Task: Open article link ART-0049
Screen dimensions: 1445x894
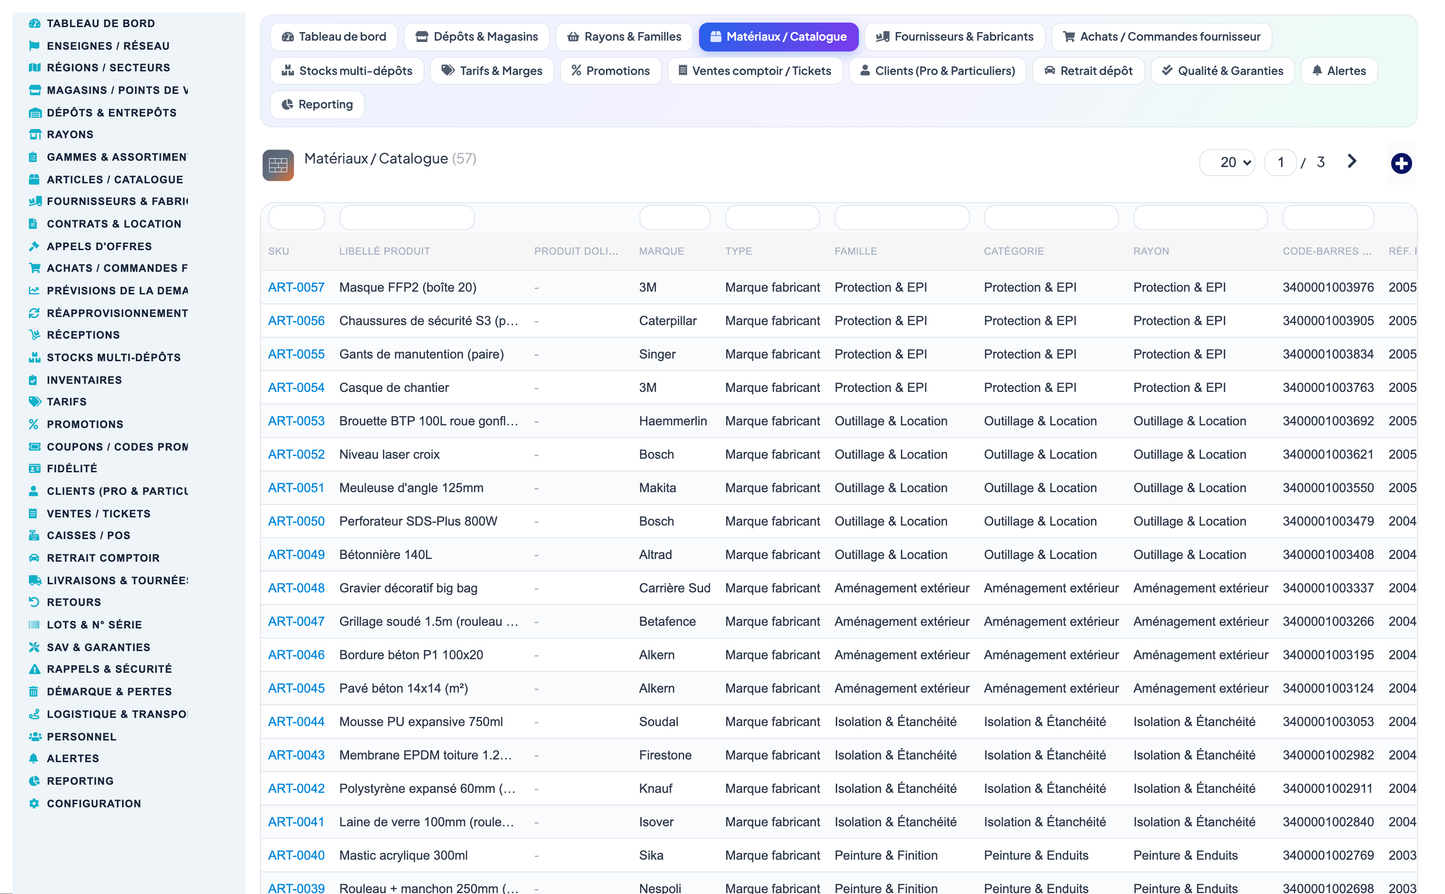Action: click(x=296, y=555)
